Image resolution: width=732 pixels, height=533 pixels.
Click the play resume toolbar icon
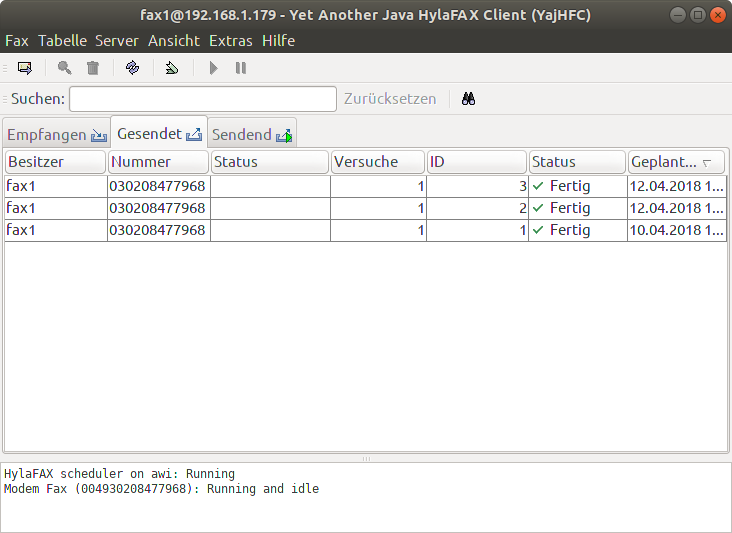(213, 68)
